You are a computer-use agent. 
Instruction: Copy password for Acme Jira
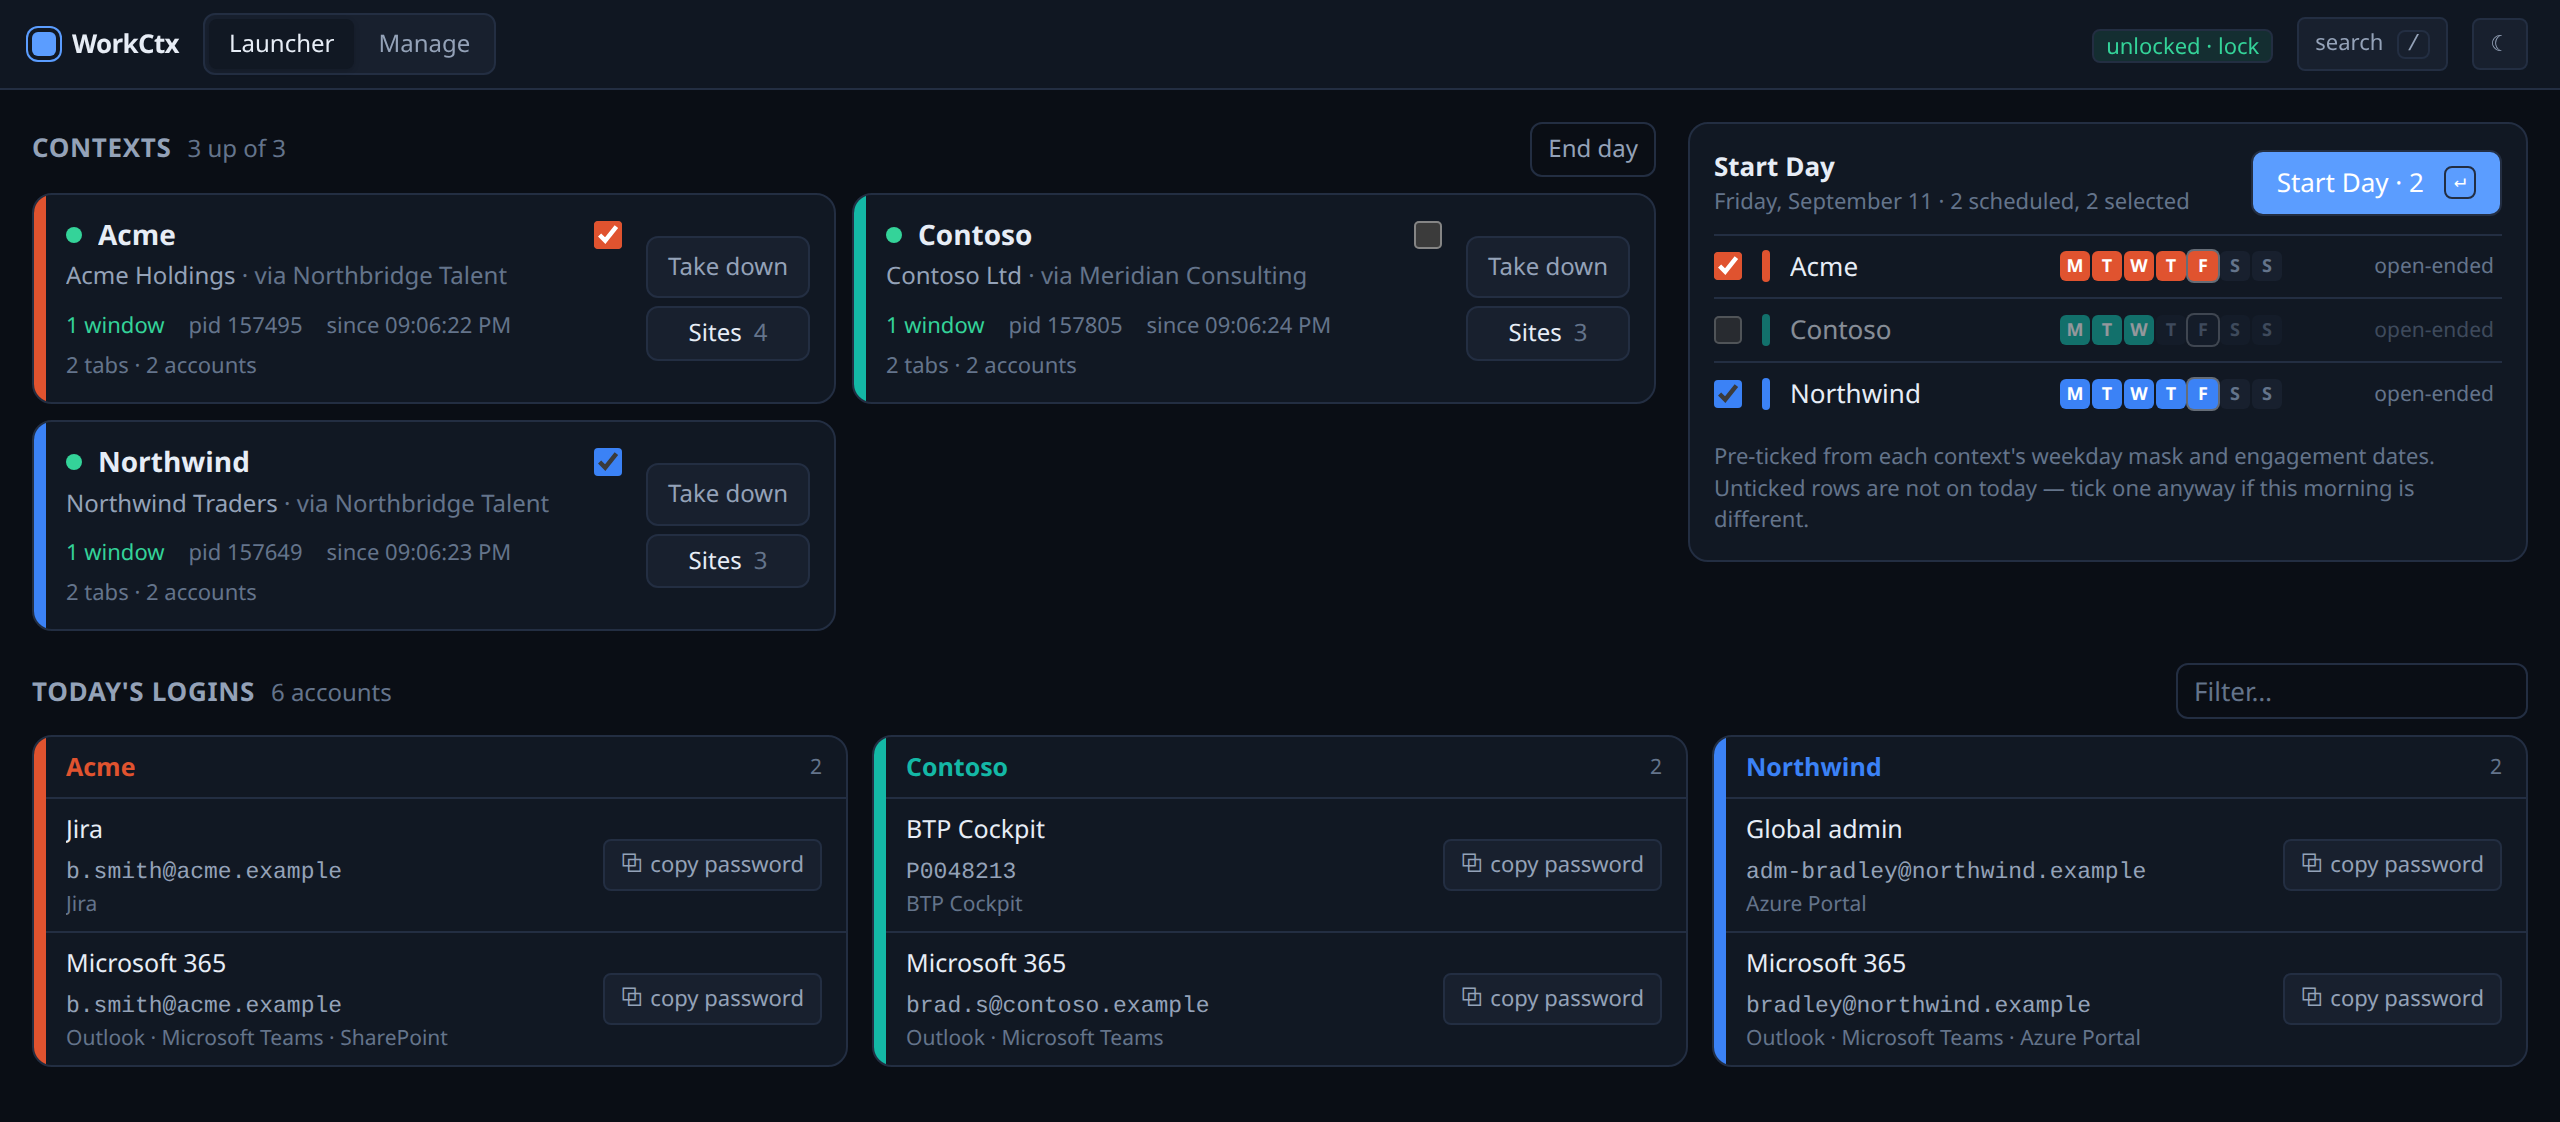pyautogui.click(x=712, y=865)
